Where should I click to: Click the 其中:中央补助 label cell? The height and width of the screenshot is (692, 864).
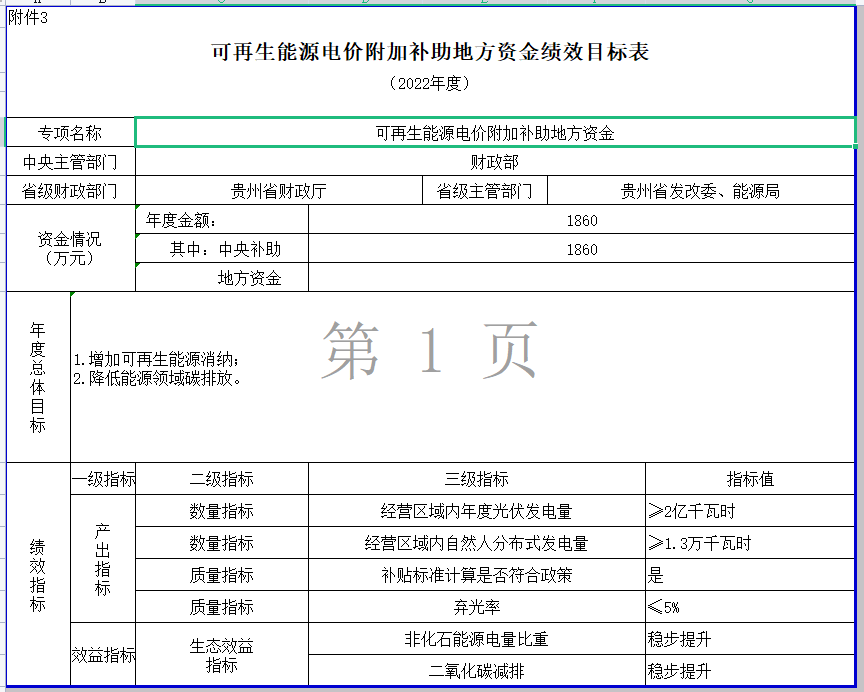click(x=221, y=250)
